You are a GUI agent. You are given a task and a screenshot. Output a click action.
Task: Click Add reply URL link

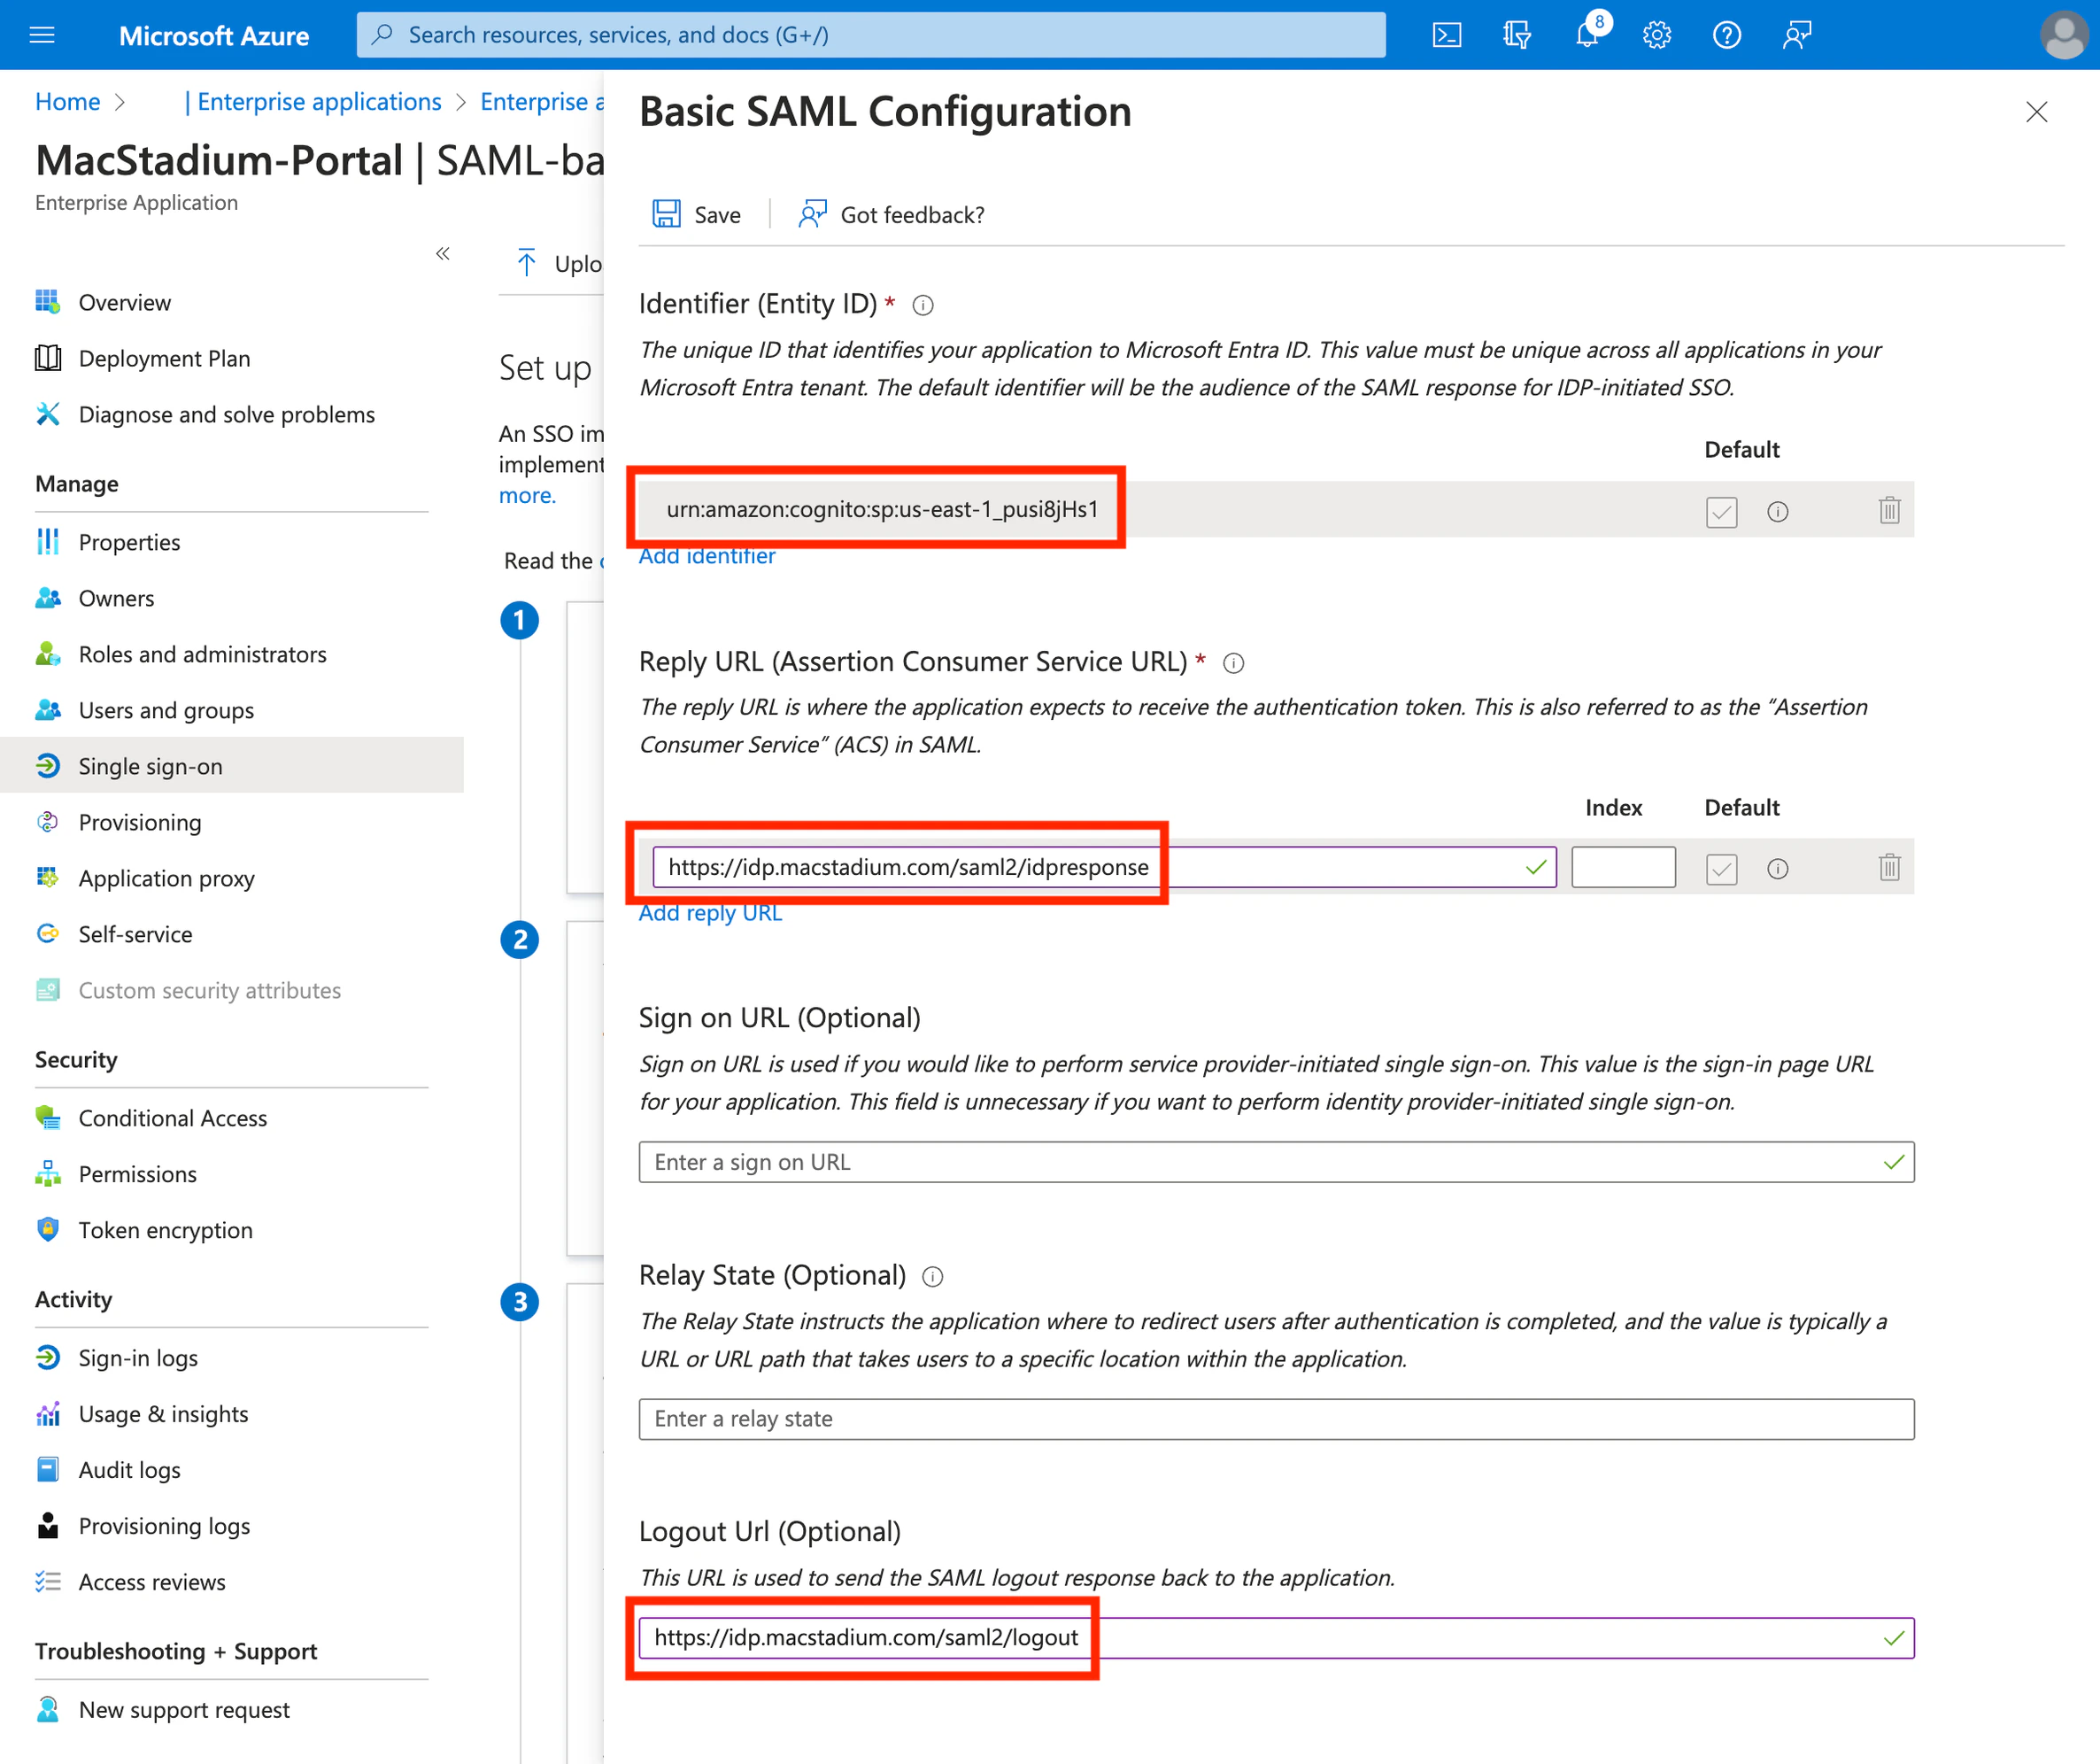coord(710,913)
